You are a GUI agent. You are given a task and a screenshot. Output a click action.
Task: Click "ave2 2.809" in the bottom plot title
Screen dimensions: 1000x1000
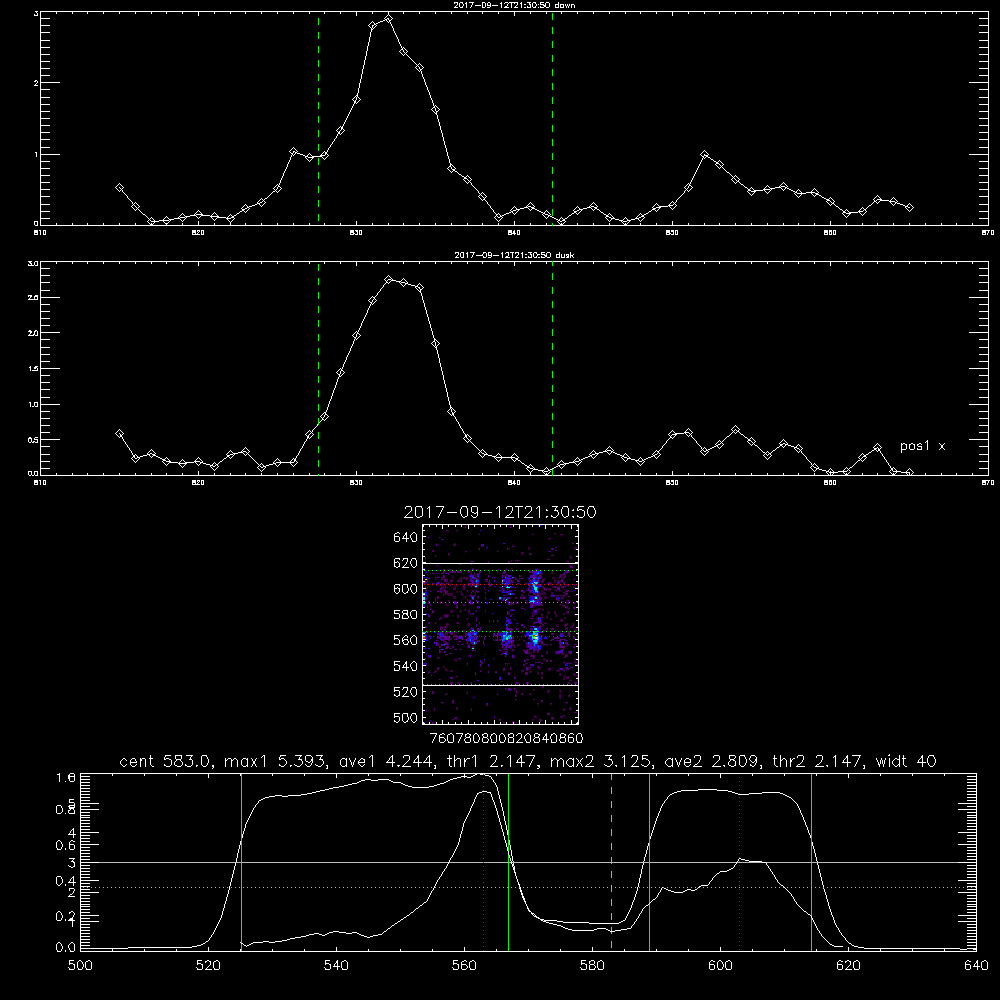[712, 761]
